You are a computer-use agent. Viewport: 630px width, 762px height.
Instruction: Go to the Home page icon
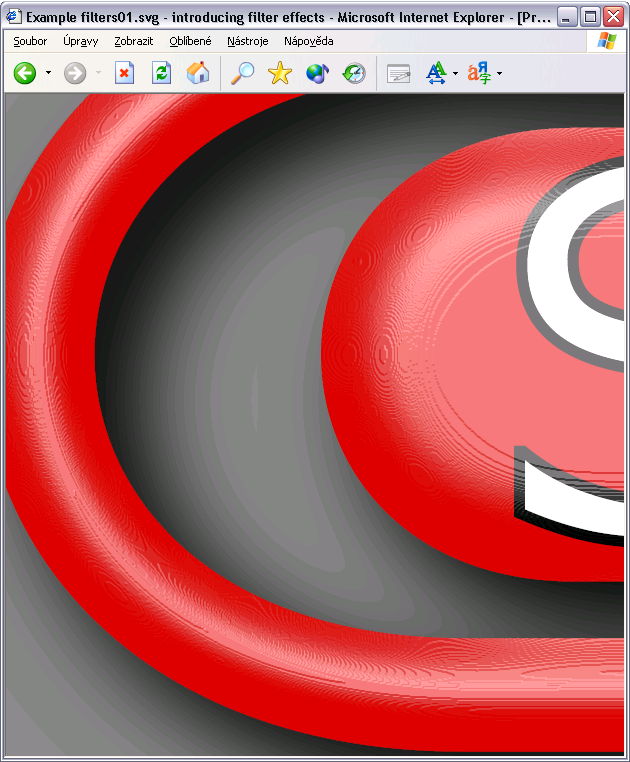[x=198, y=73]
